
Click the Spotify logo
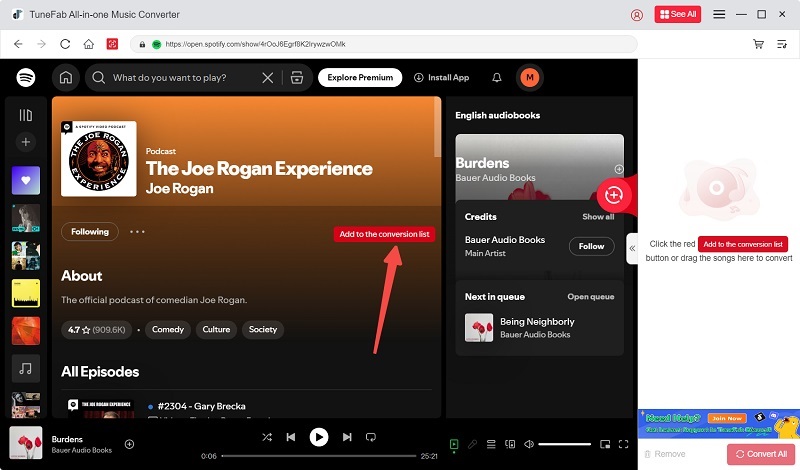click(x=26, y=78)
